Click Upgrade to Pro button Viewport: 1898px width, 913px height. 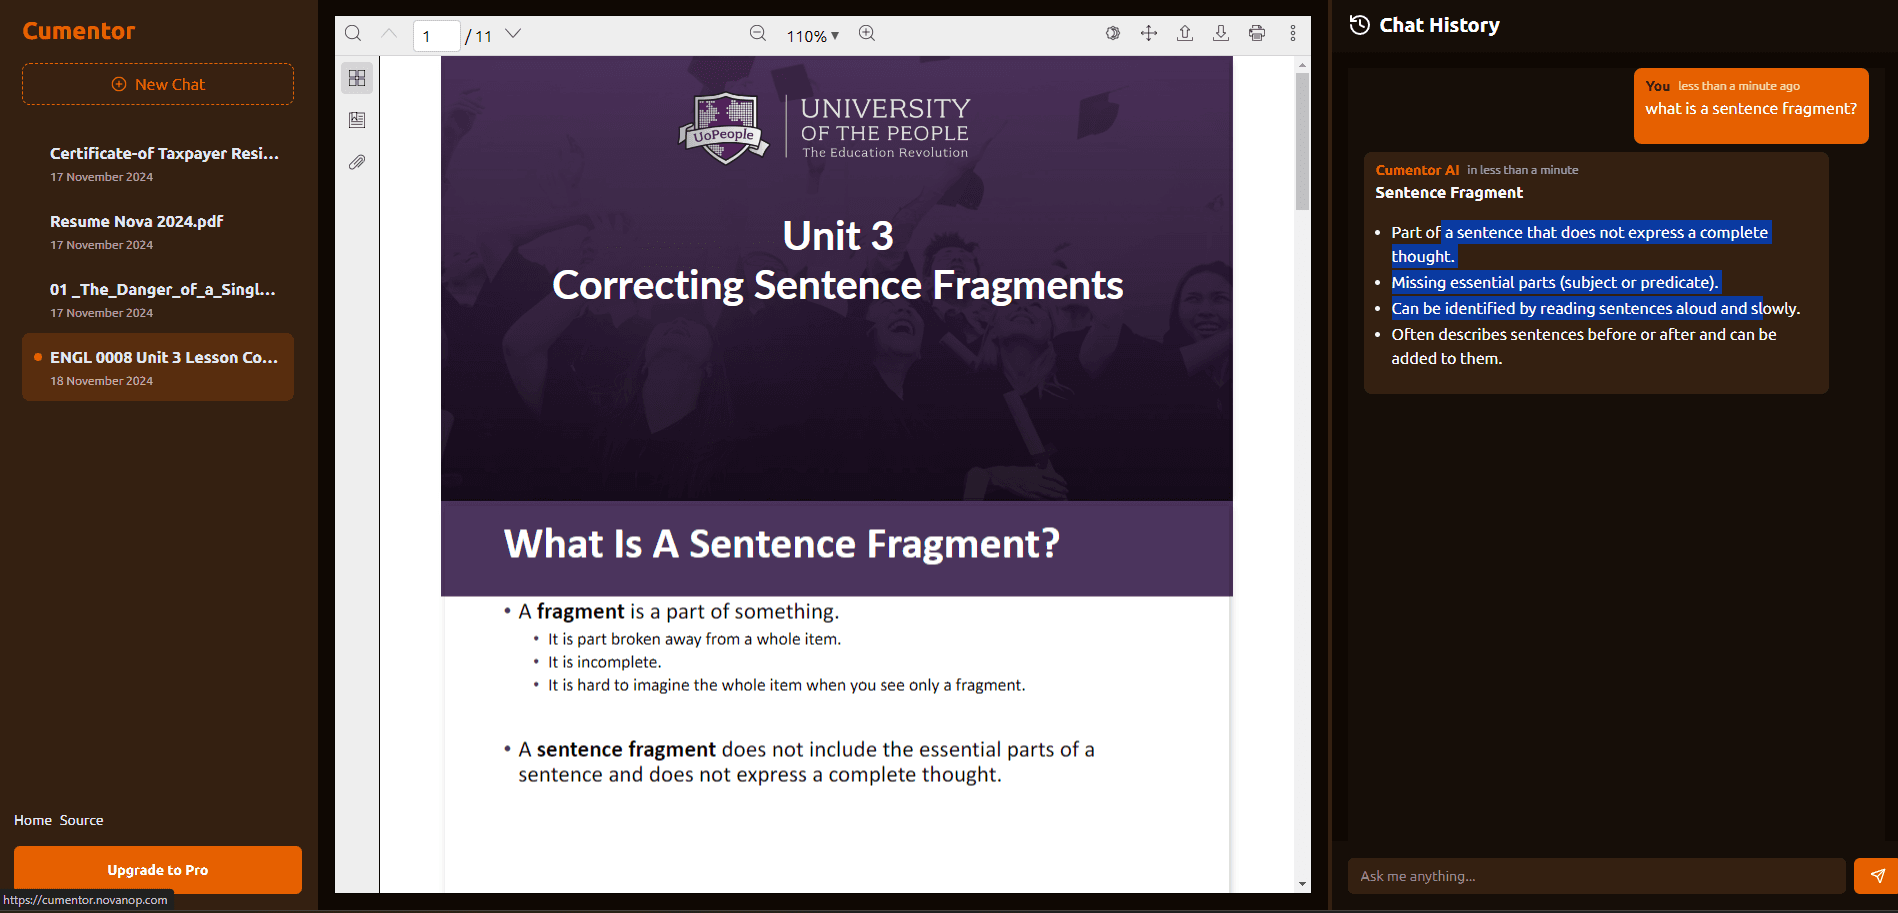pyautogui.click(x=158, y=870)
